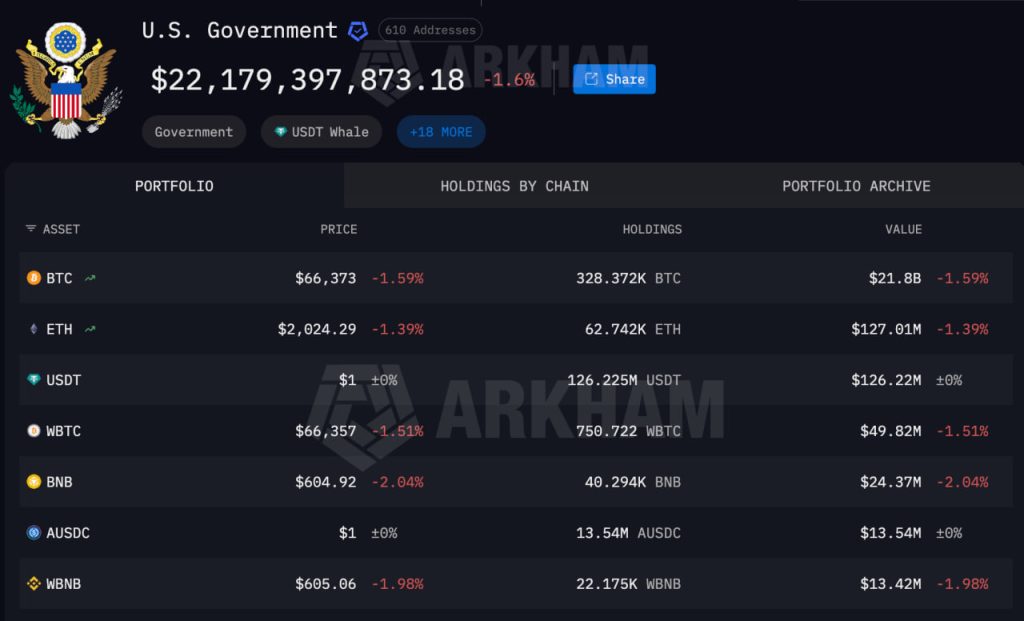Click the WBTC token icon
The image size is (1024, 621).
pyautogui.click(x=35, y=431)
